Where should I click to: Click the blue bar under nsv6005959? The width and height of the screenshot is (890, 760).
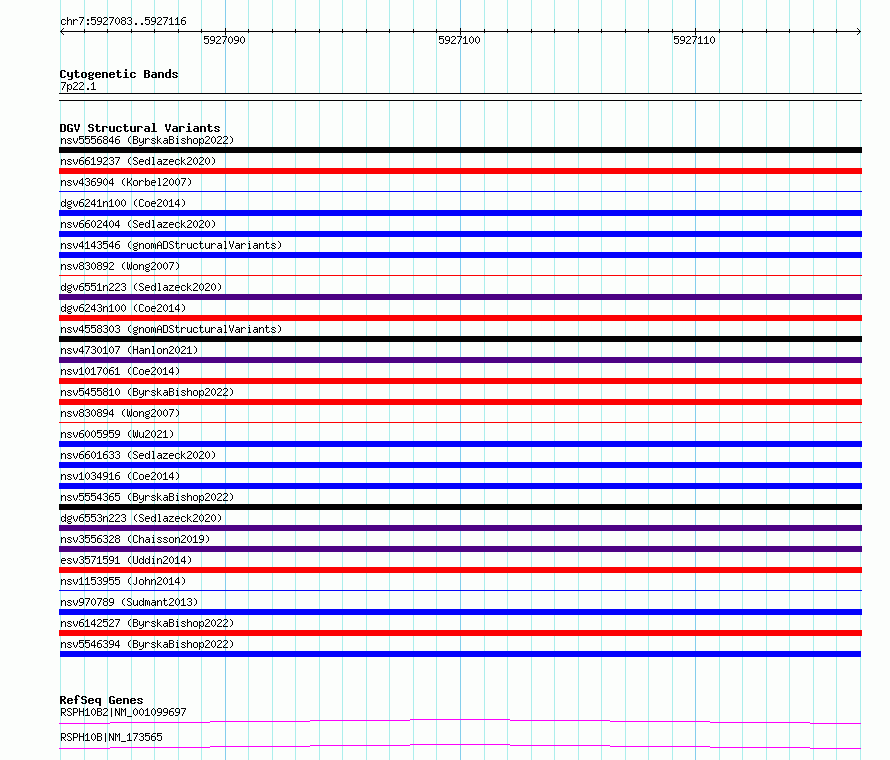point(460,444)
